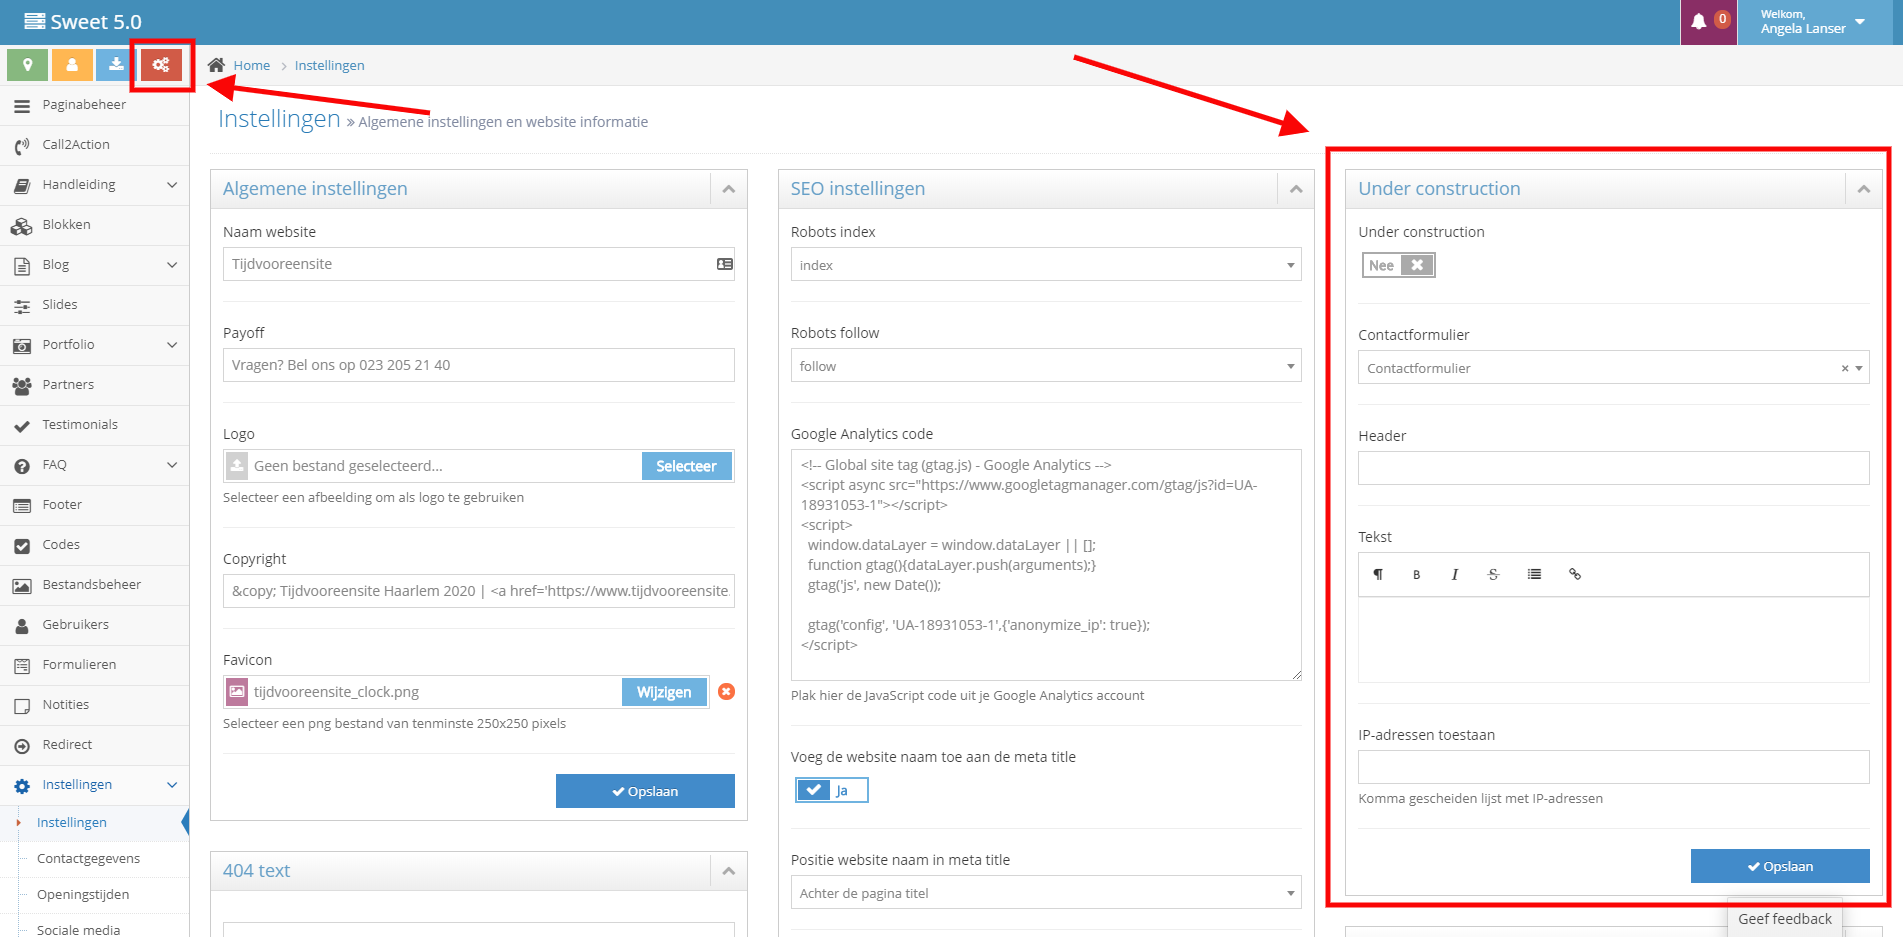Save Algemene instellingen with Opslaan
The image size is (1903, 937).
[645, 791]
